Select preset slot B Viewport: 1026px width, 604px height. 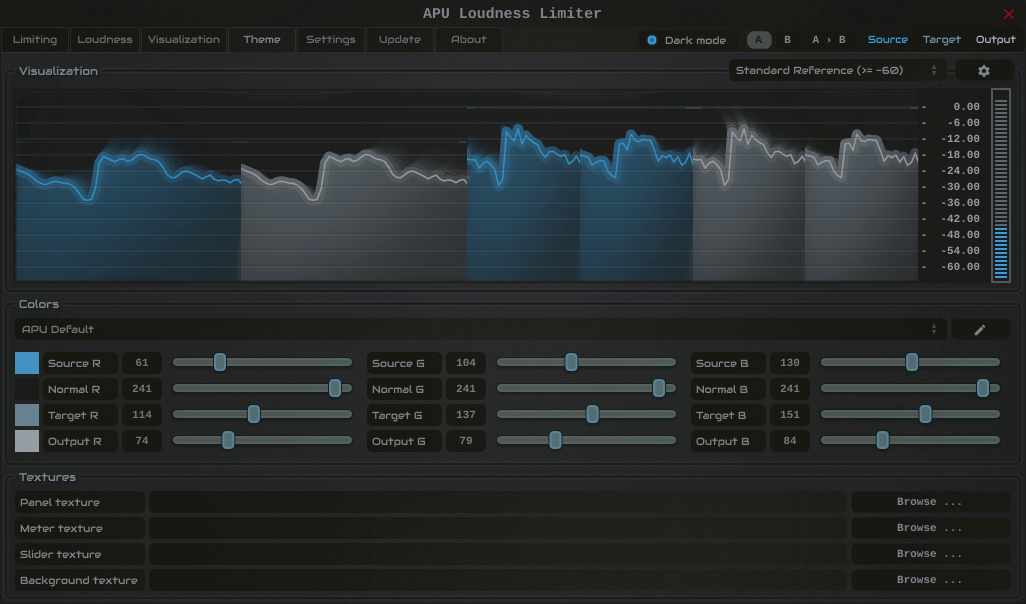coord(787,40)
